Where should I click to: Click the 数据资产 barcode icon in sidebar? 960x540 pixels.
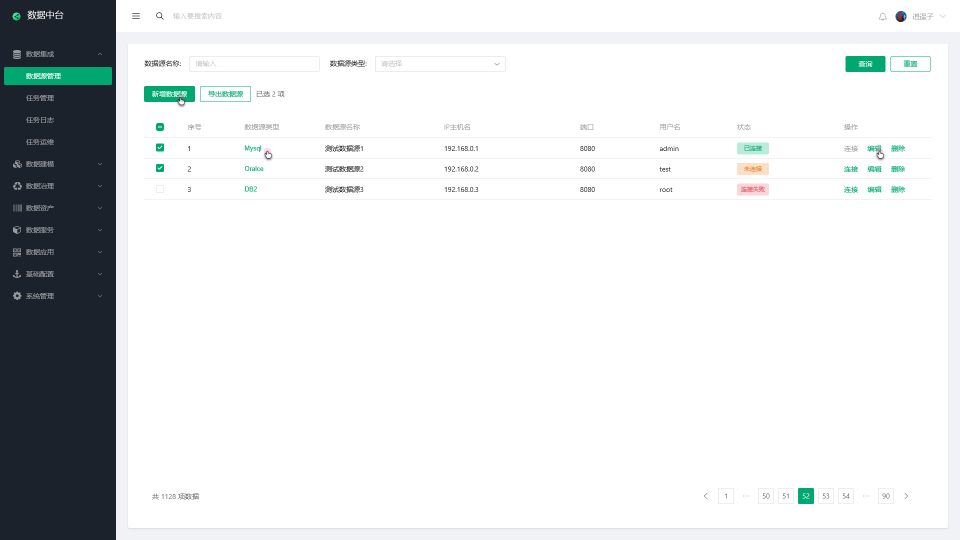(x=17, y=208)
